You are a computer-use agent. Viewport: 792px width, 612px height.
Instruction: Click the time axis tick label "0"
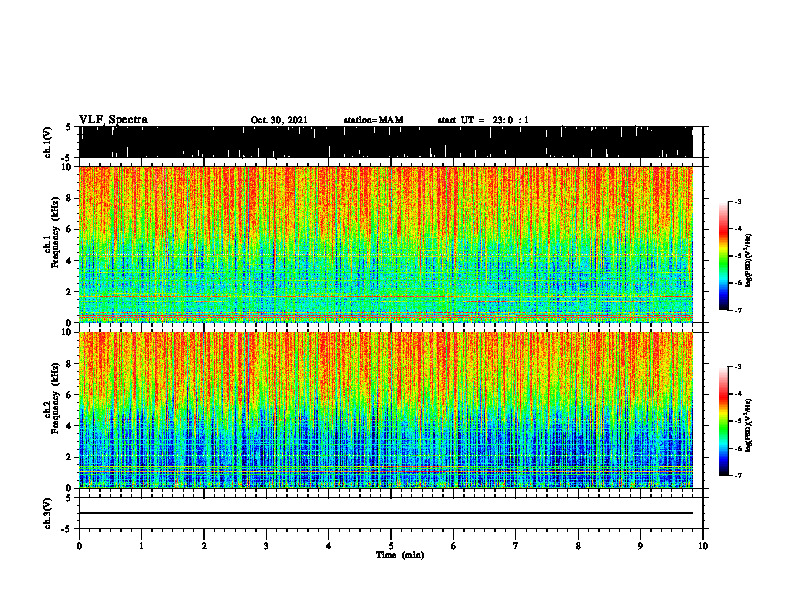click(x=79, y=546)
